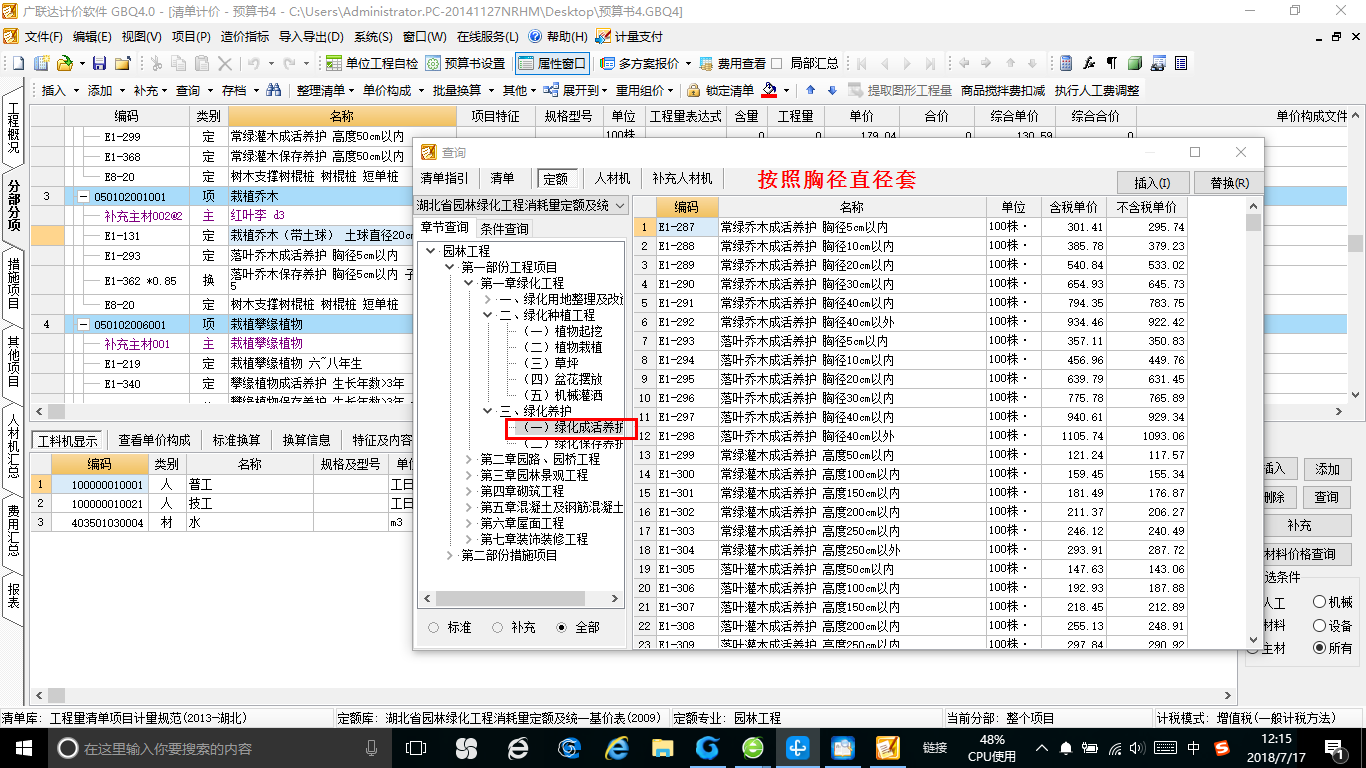
Task: Open the 在线服务(L) menu
Action: click(x=487, y=36)
